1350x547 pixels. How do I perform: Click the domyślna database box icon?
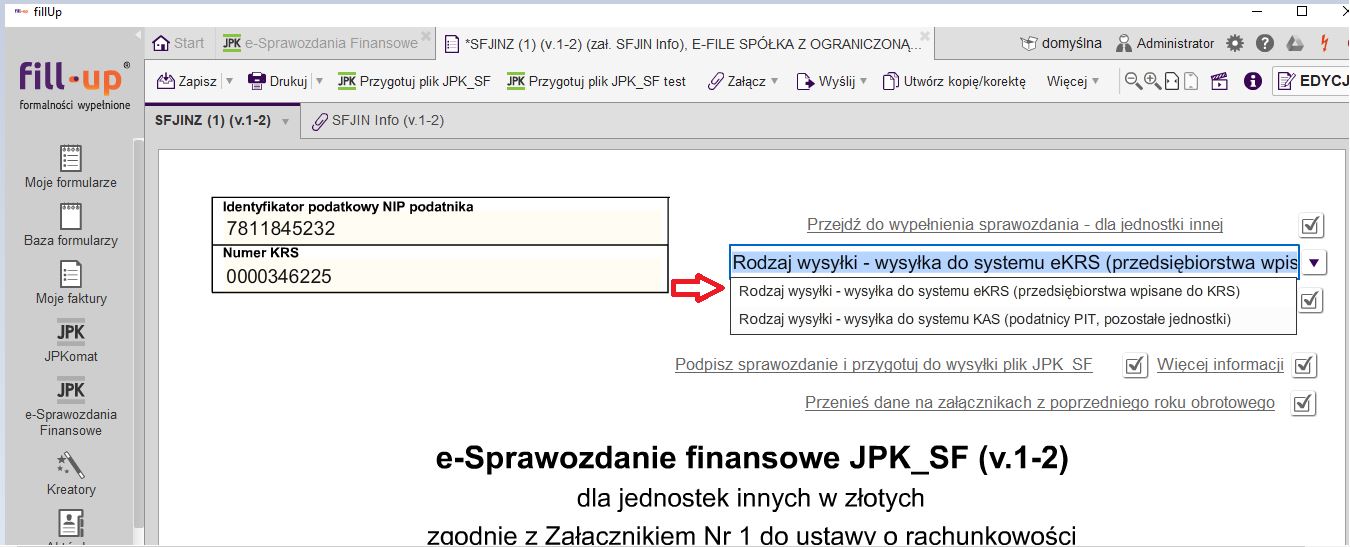coord(1029,43)
